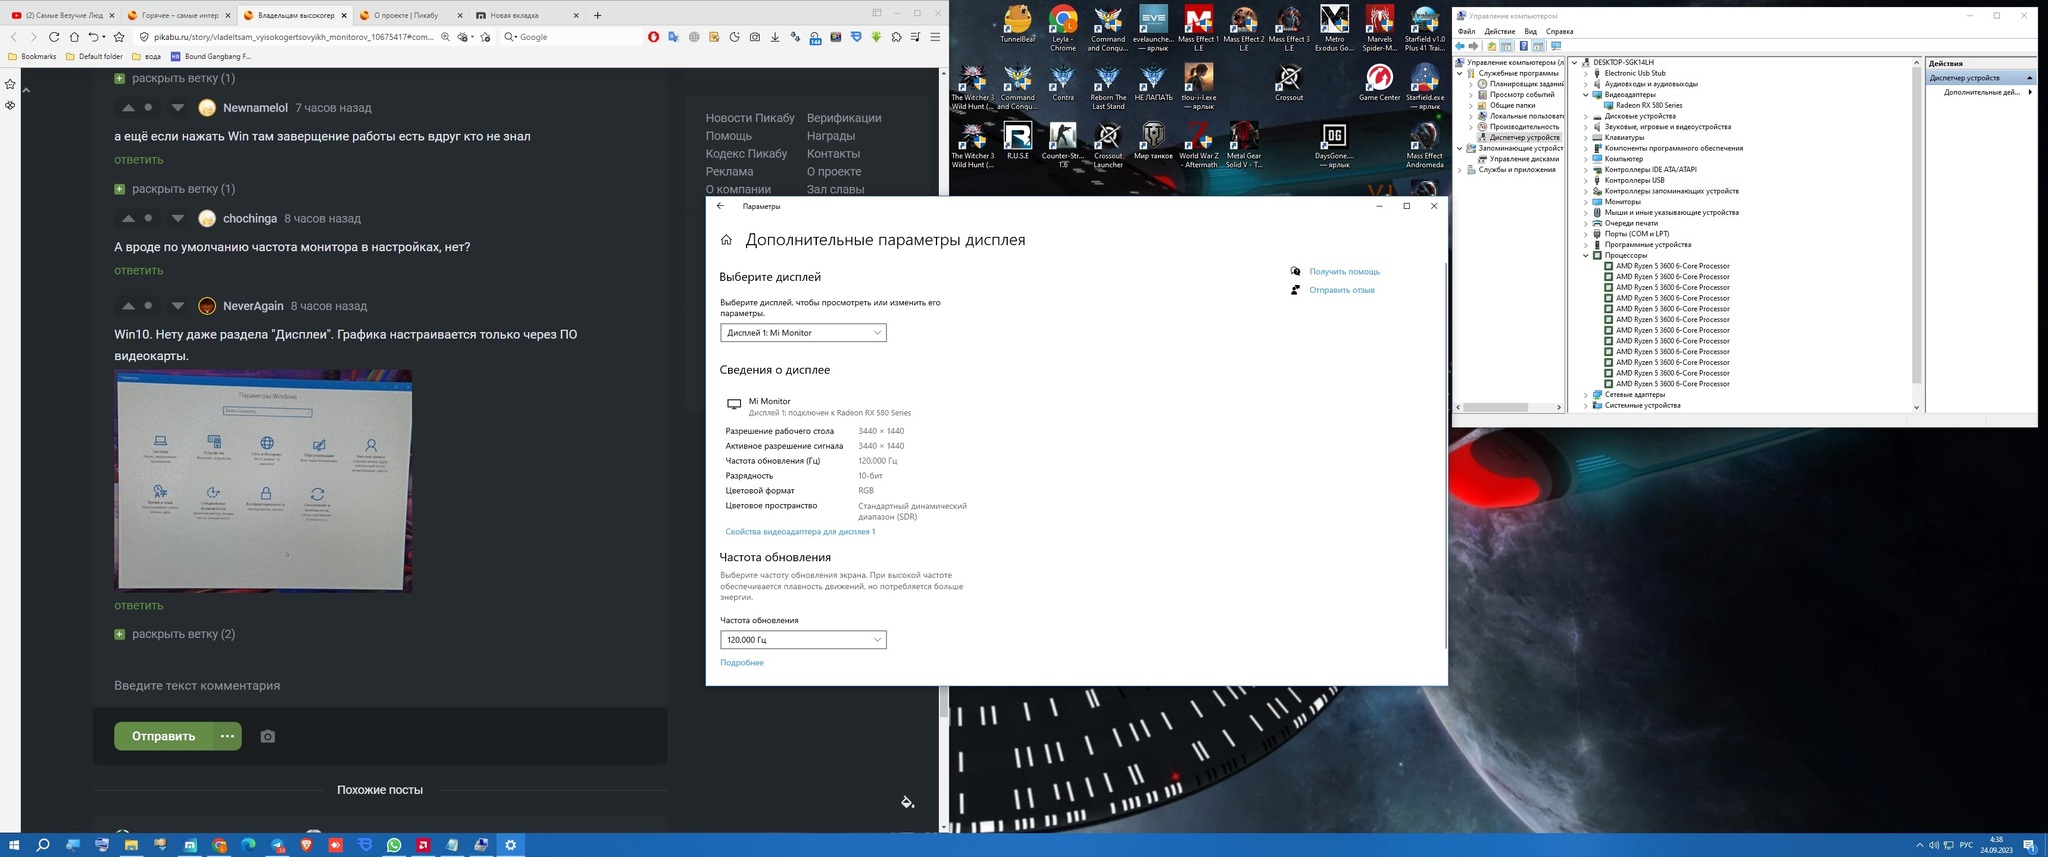Click Отправить отзыв link

(x=1342, y=290)
